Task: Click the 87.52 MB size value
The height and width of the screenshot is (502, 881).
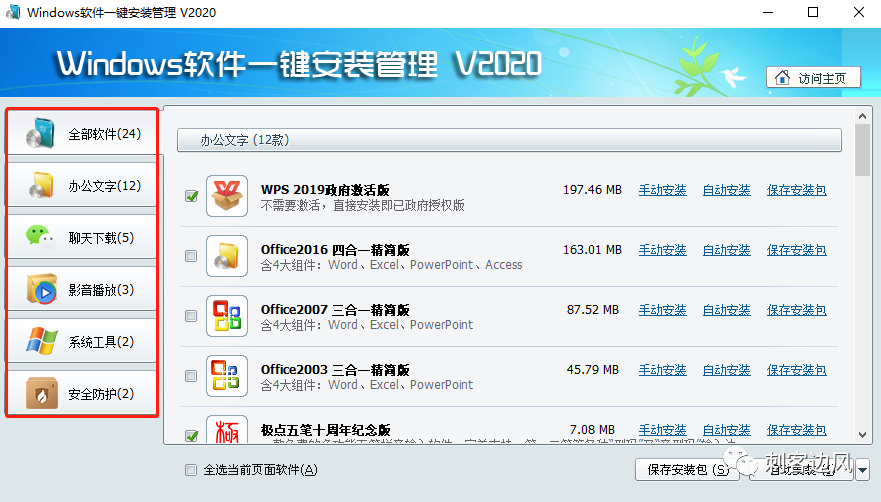Action: pos(593,310)
